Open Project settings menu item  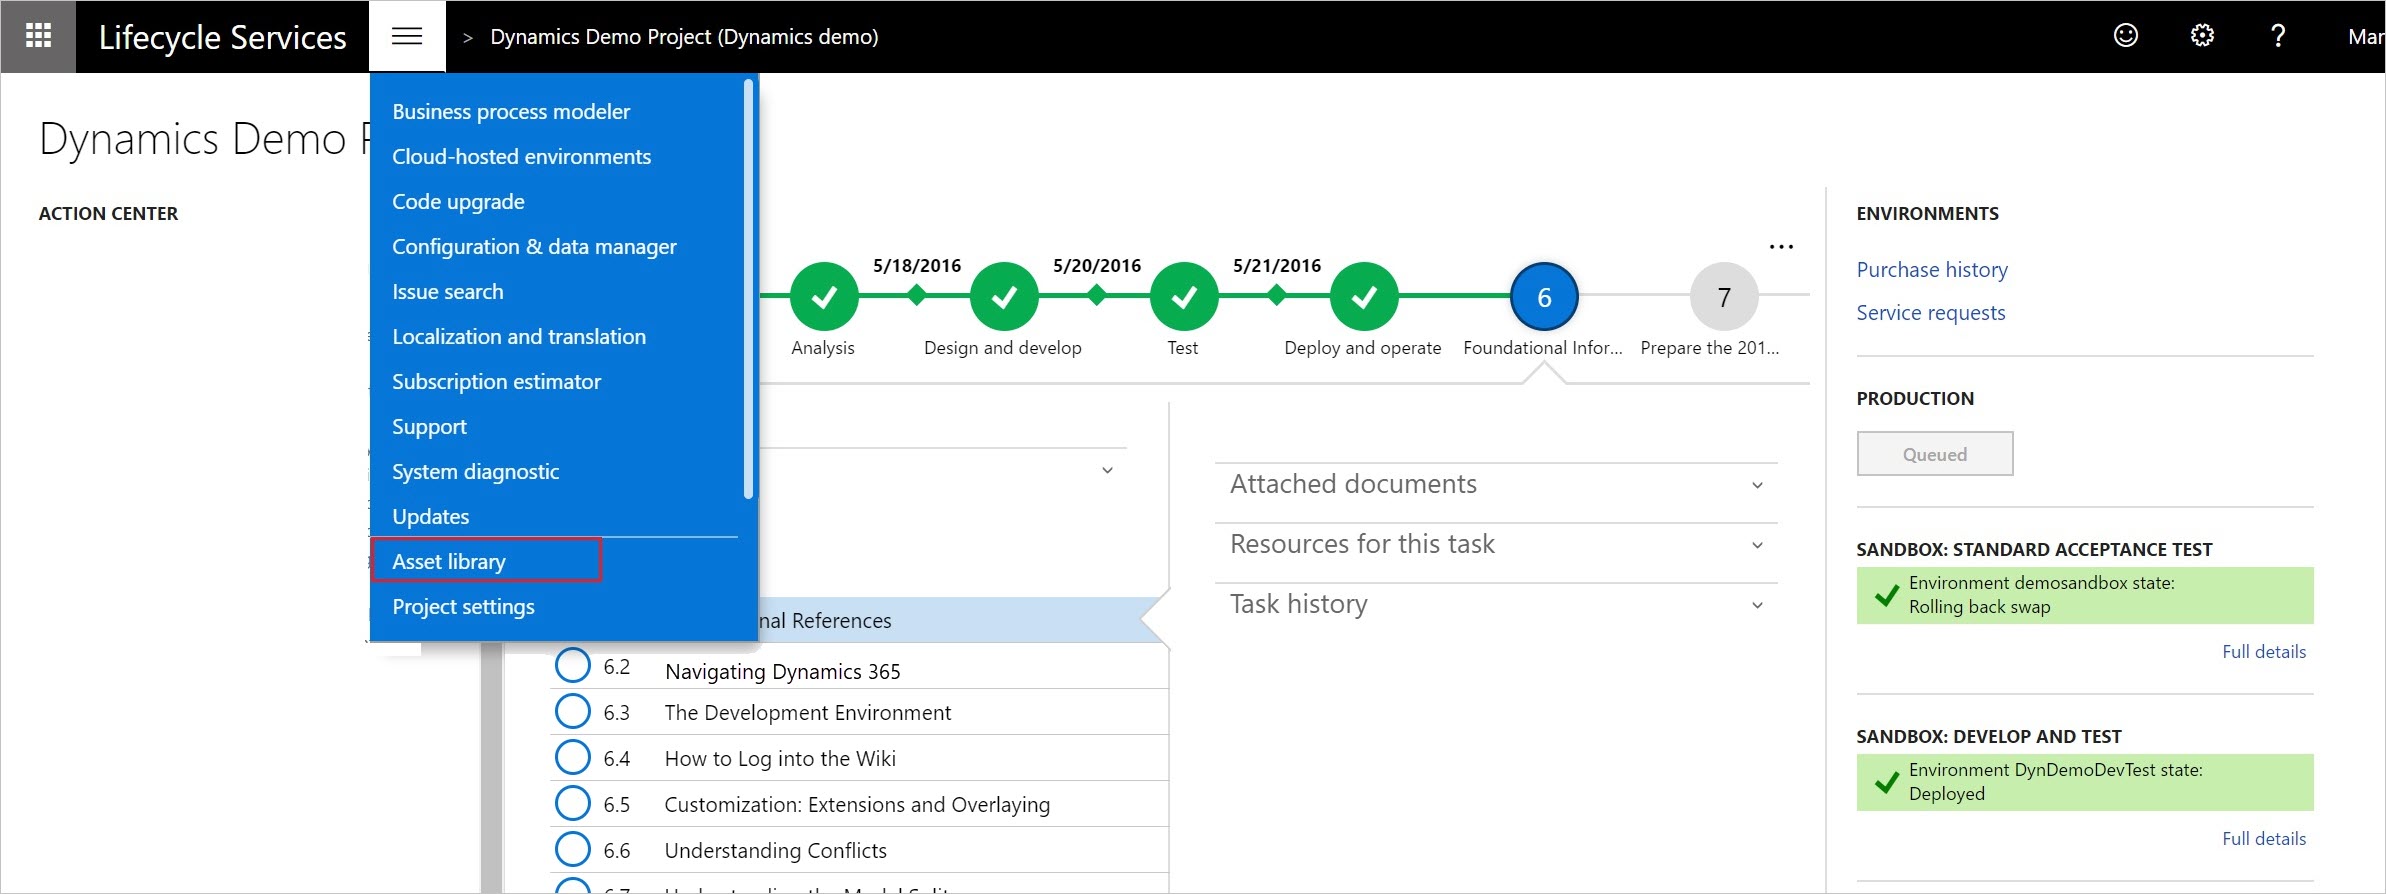[x=463, y=607]
